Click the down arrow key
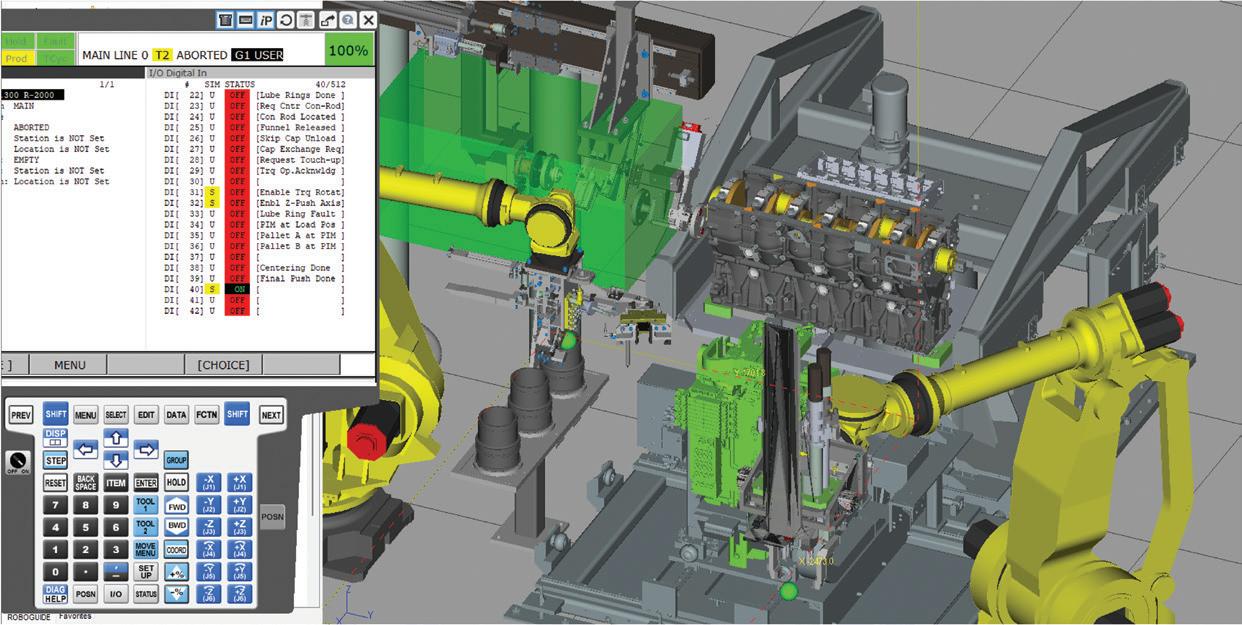The width and height of the screenshot is (1242, 625). coord(116,460)
